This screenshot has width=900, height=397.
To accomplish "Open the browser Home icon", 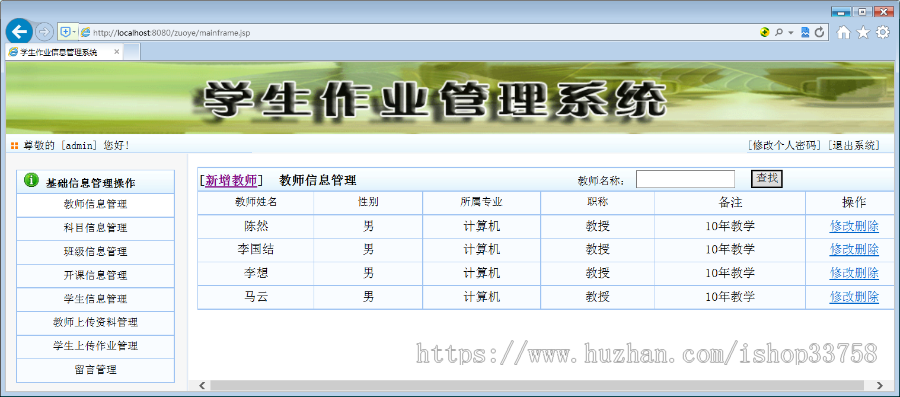I will click(843, 33).
